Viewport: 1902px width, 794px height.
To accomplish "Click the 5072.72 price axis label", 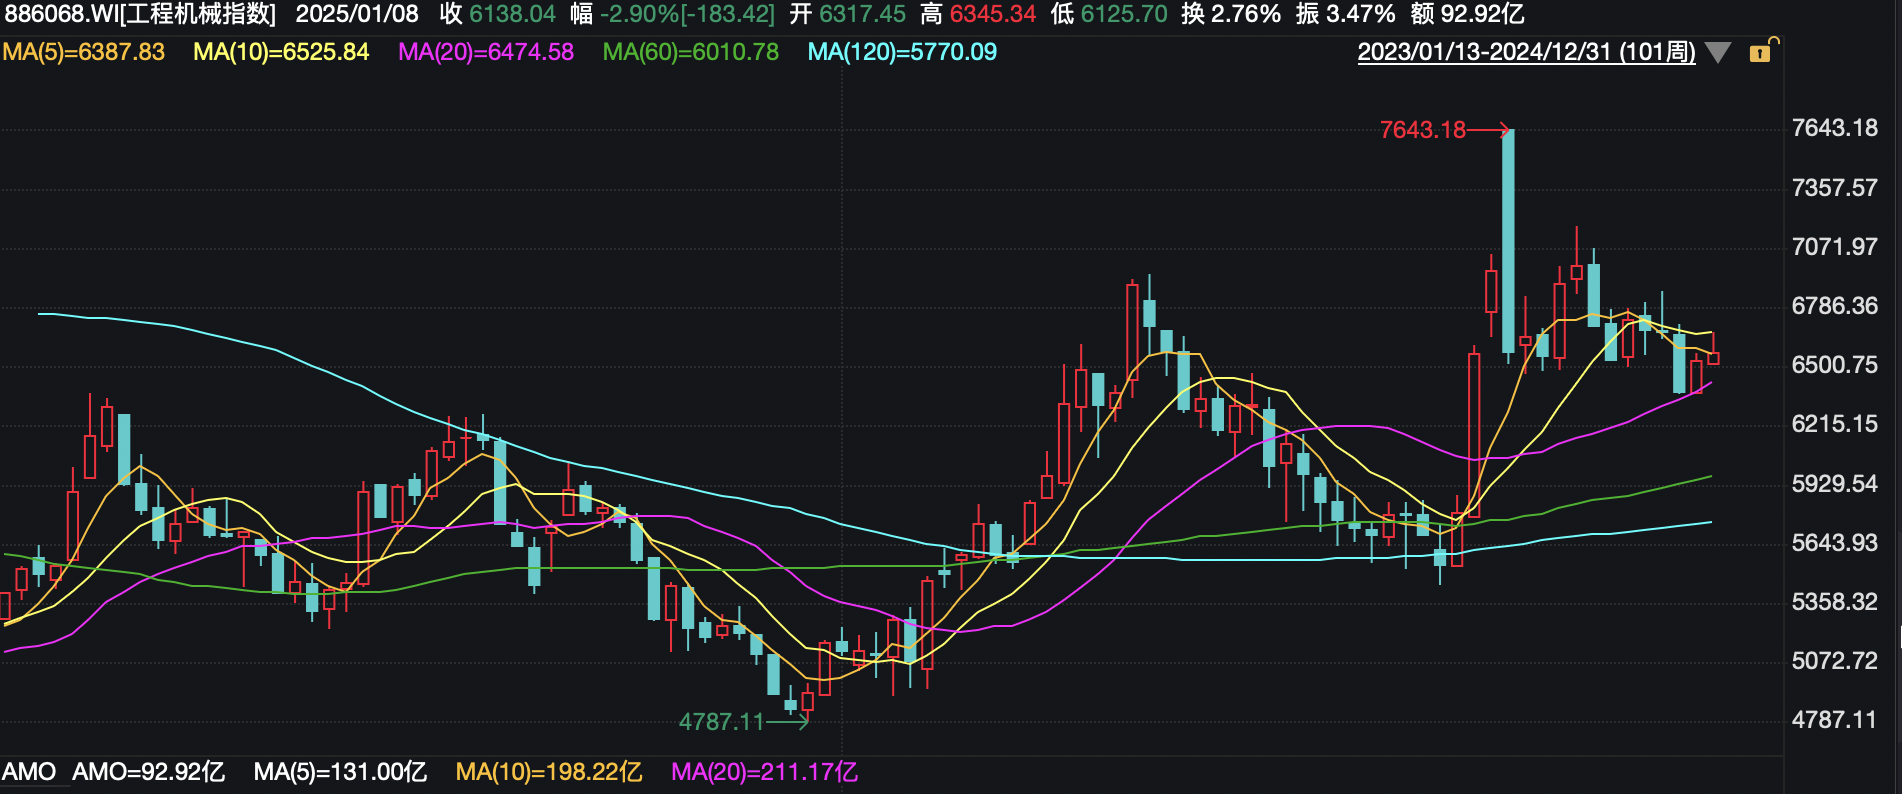I will pos(1834,661).
